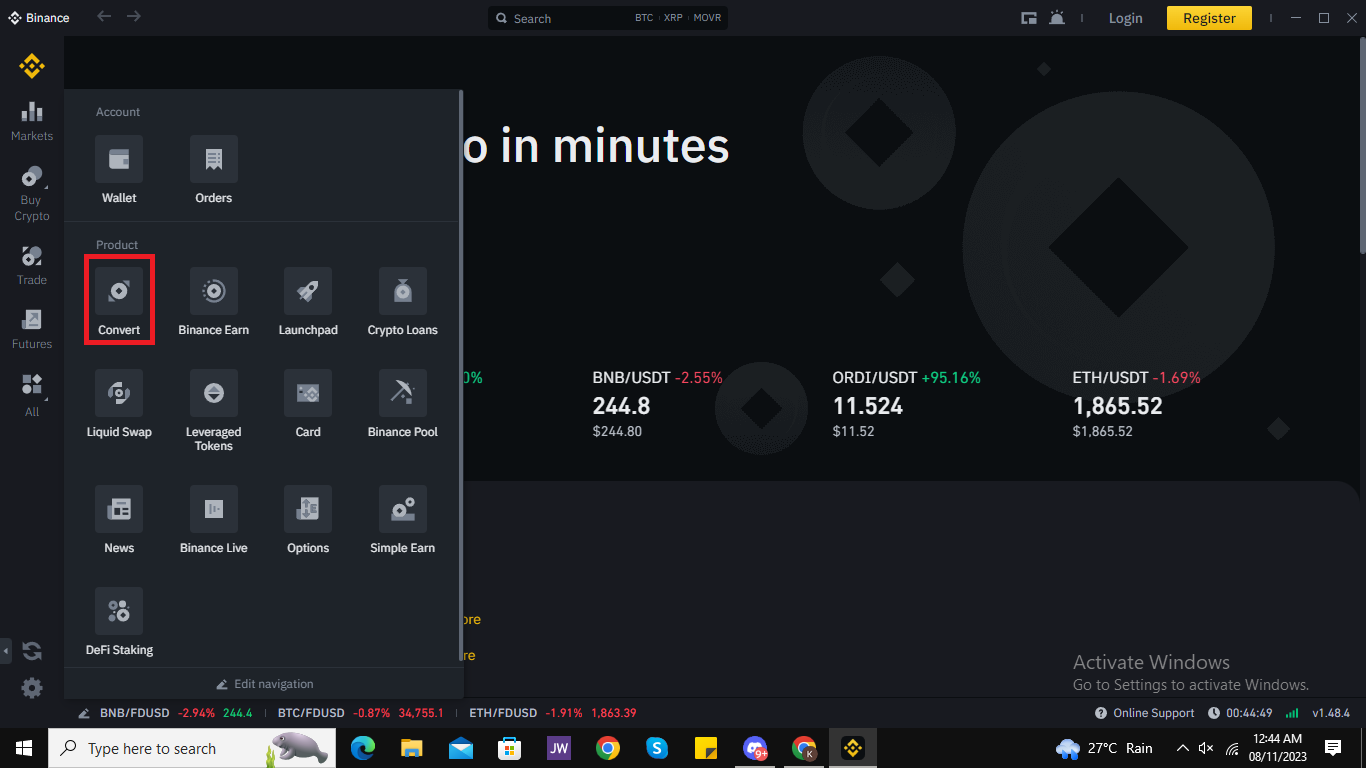1366x768 pixels.
Task: Open the ETH/USDT price card
Action: pos(1136,404)
